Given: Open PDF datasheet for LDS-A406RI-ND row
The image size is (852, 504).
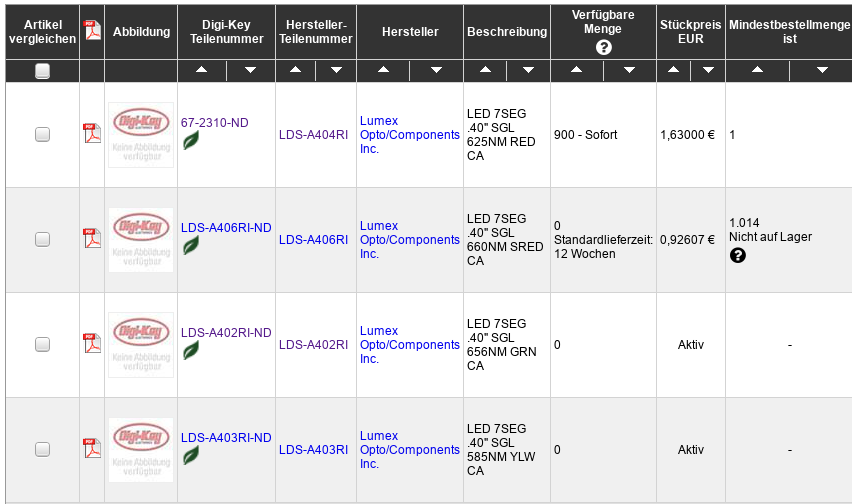Looking at the screenshot, I should (x=92, y=239).
